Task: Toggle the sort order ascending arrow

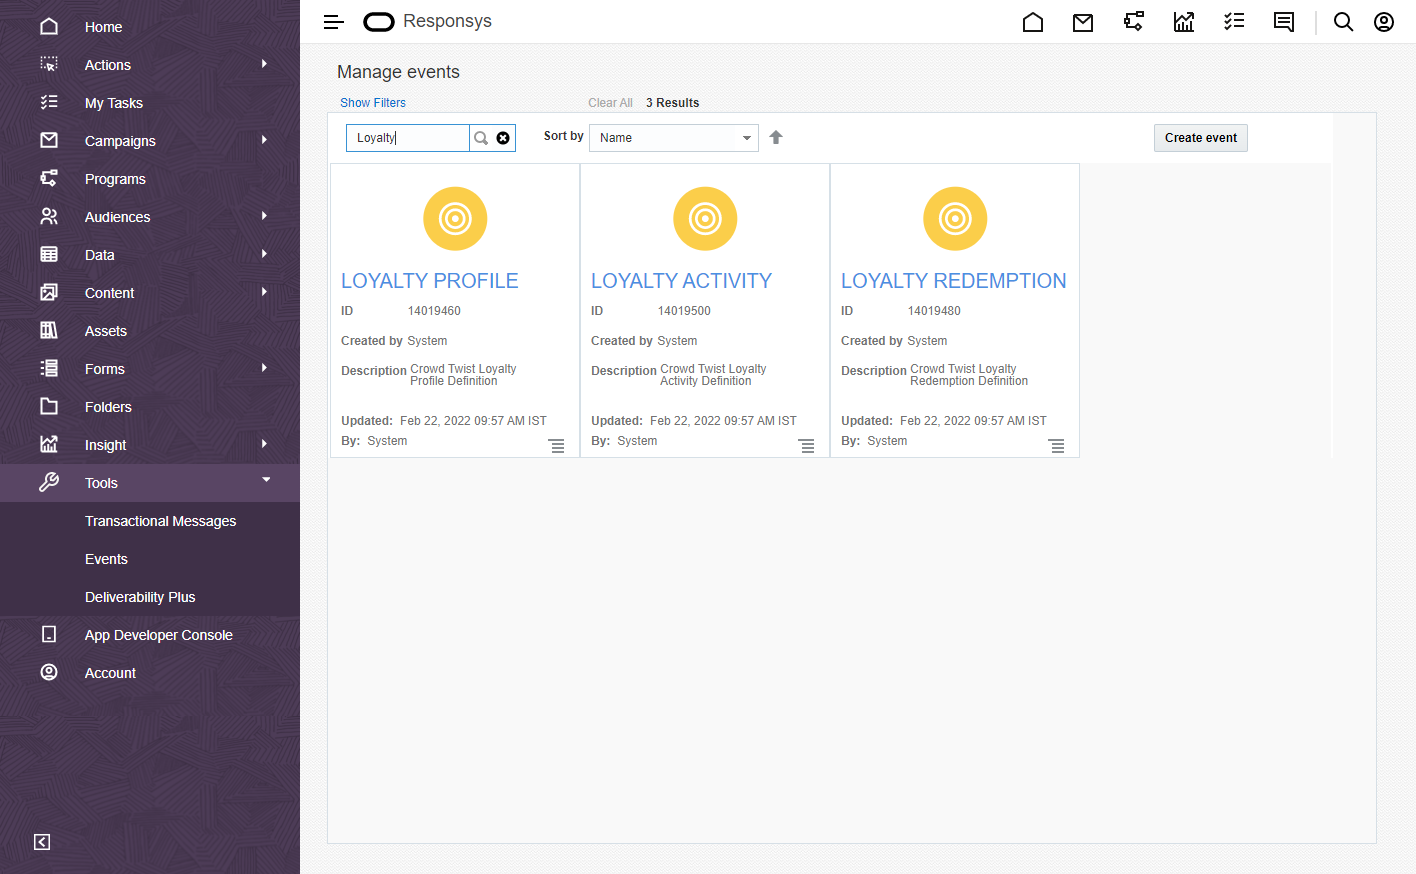Action: (x=776, y=137)
